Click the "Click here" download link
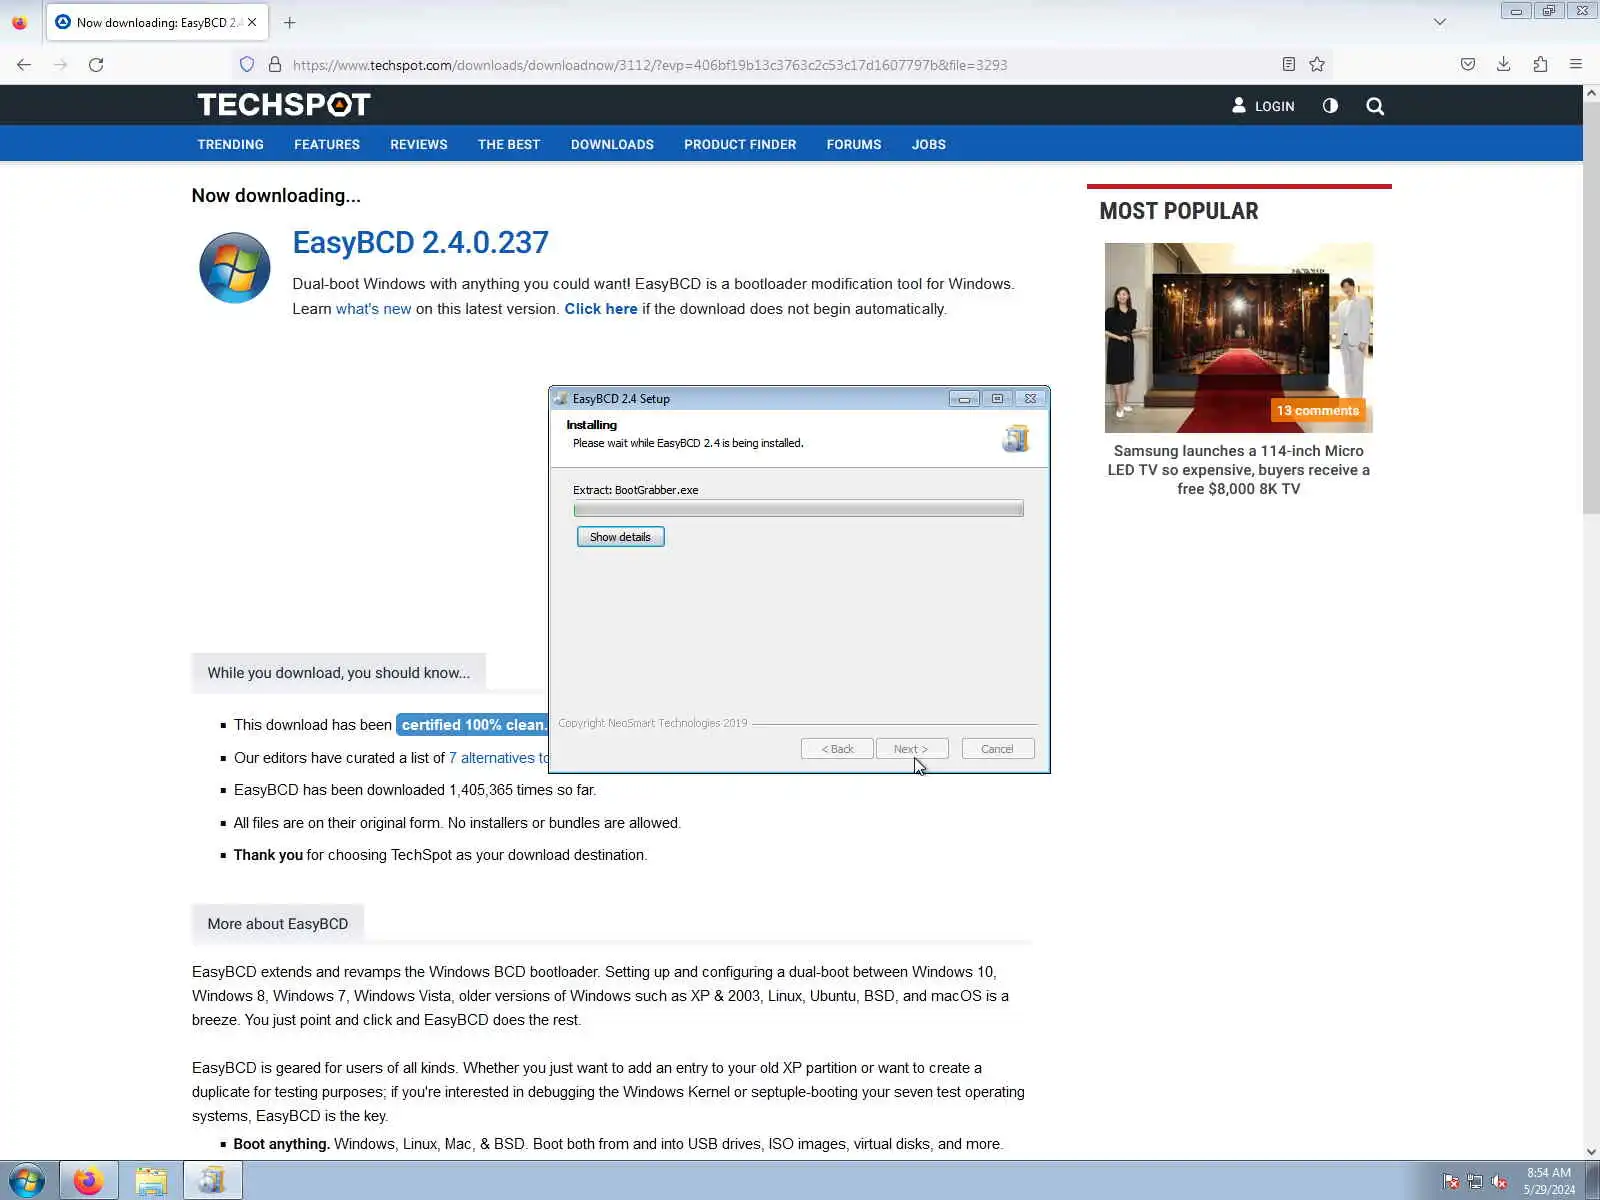This screenshot has height=1200, width=1600. pos(601,309)
